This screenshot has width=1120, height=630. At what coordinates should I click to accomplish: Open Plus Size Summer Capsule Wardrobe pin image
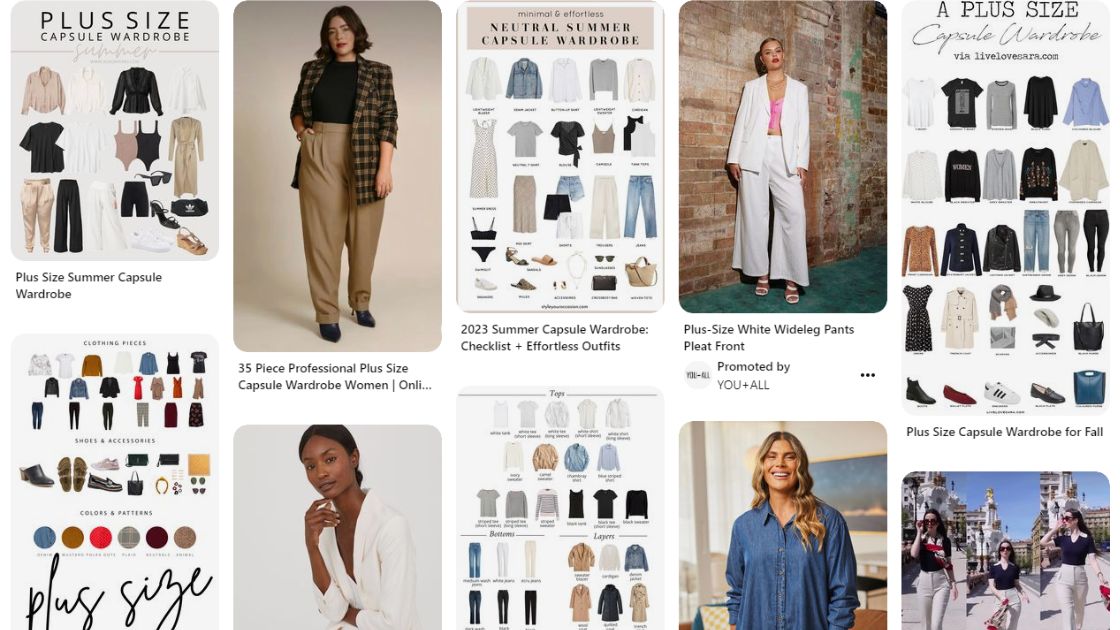pyautogui.click(x=114, y=130)
